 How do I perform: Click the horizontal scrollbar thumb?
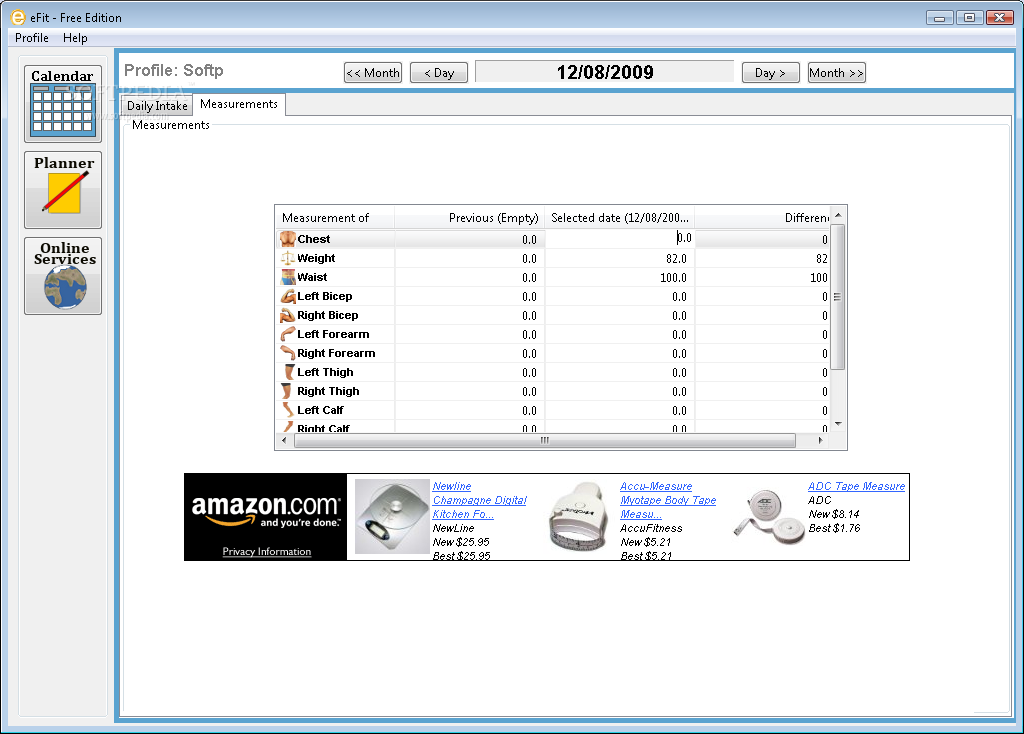click(545, 440)
